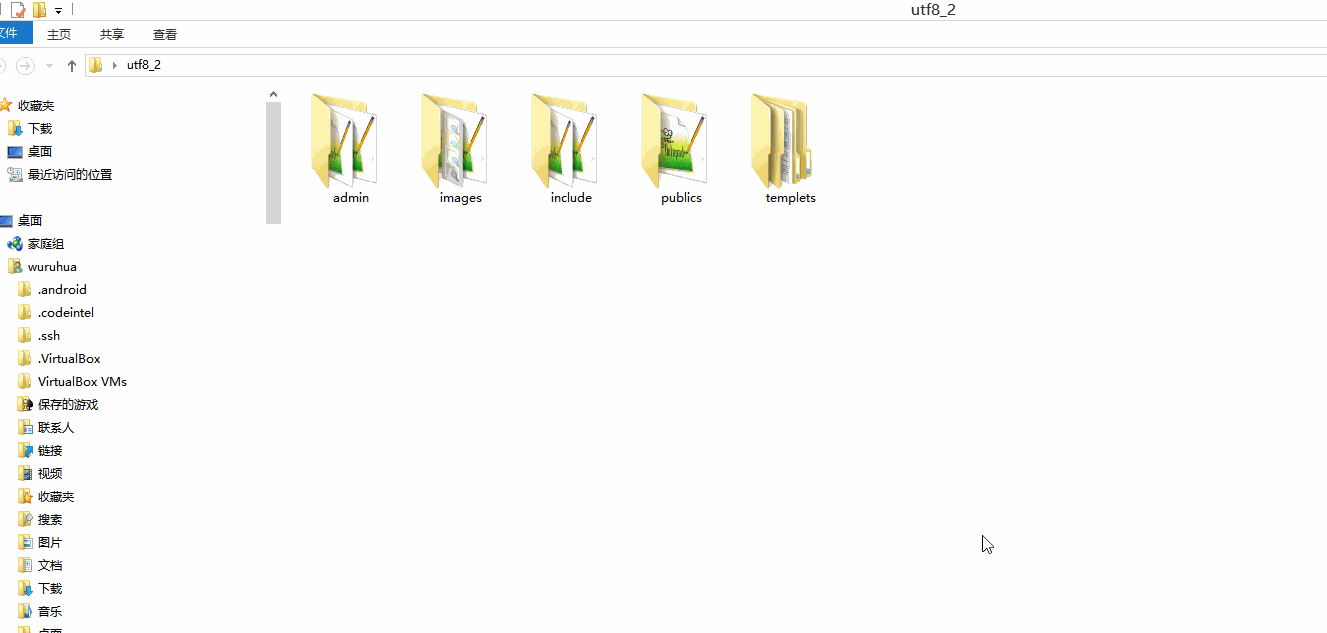The width and height of the screenshot is (1327, 633).
Task: Open 图片 folder in tree
Action: tap(50, 542)
